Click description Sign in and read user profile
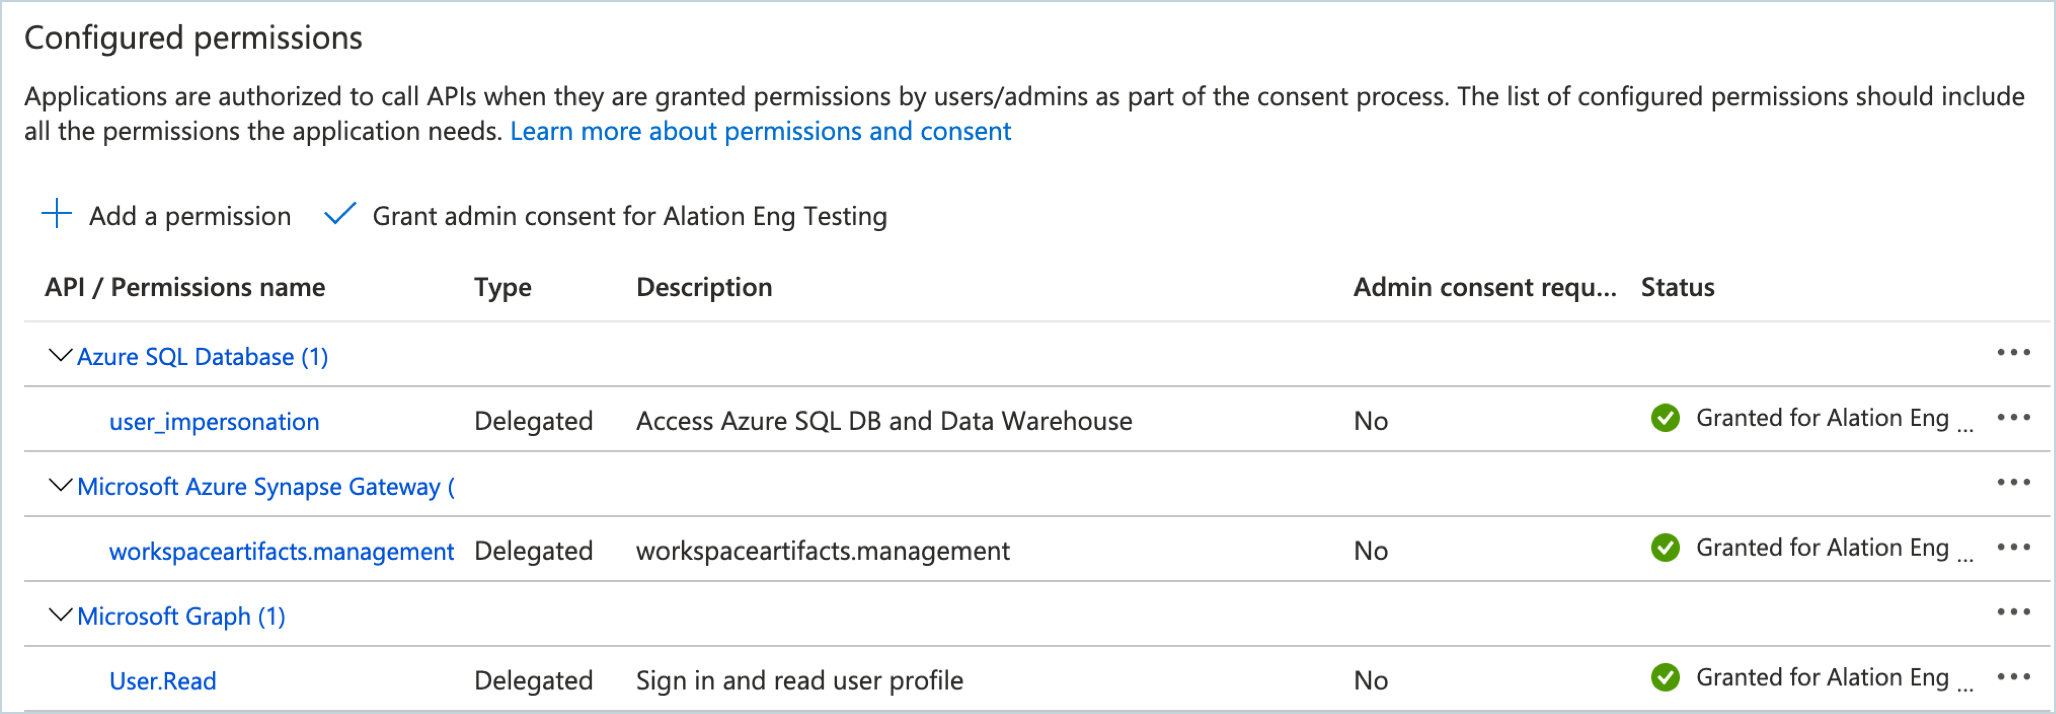Viewport: 2056px width, 714px height. 800,681
